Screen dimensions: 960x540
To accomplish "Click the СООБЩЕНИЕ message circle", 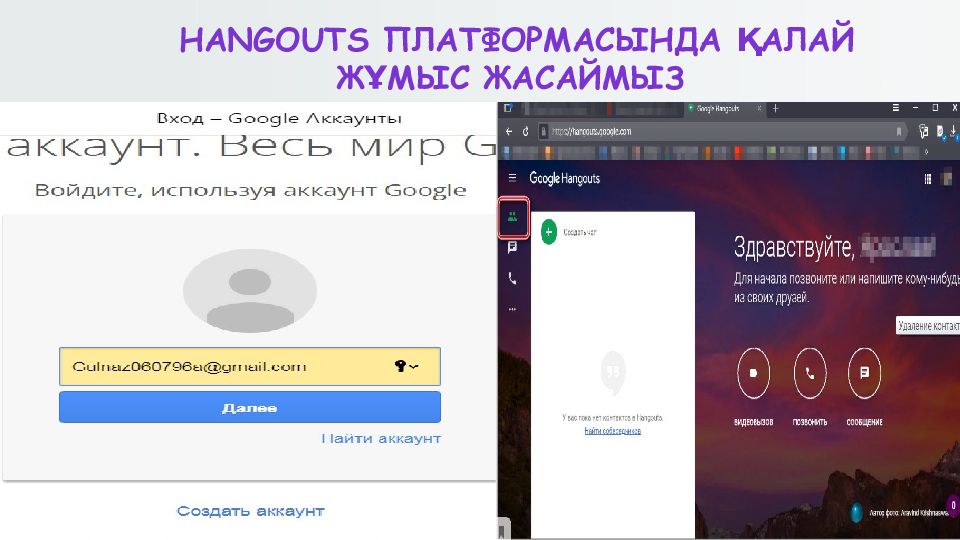I will pos(864,373).
